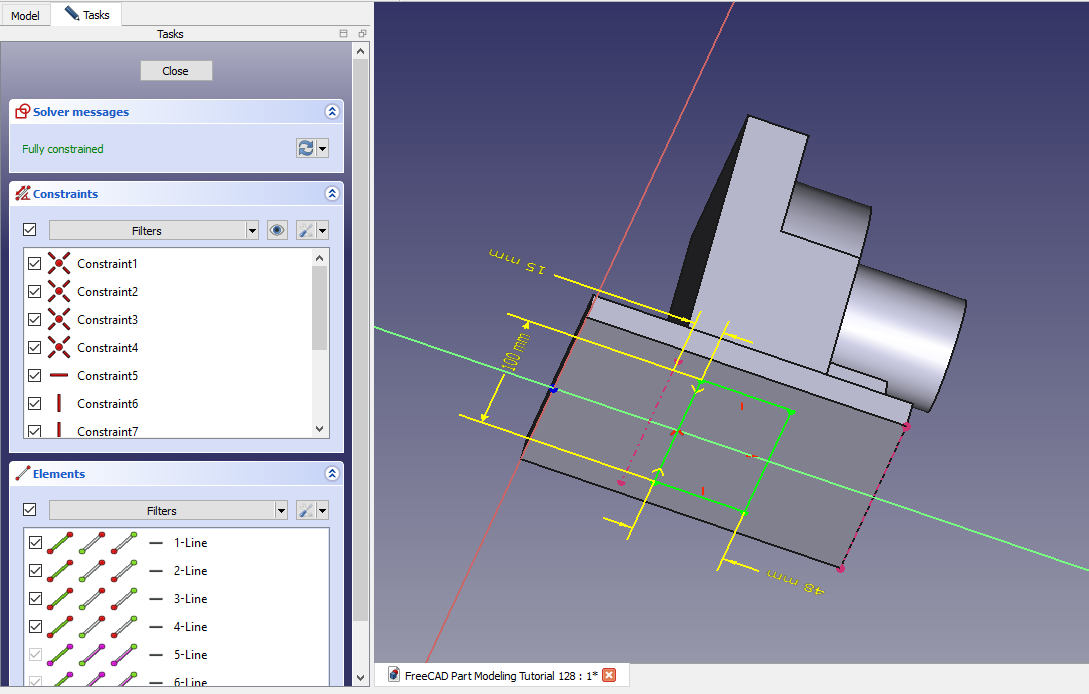Collapse the Solver messages section
Viewport: 1089px width, 694px height.
332,112
